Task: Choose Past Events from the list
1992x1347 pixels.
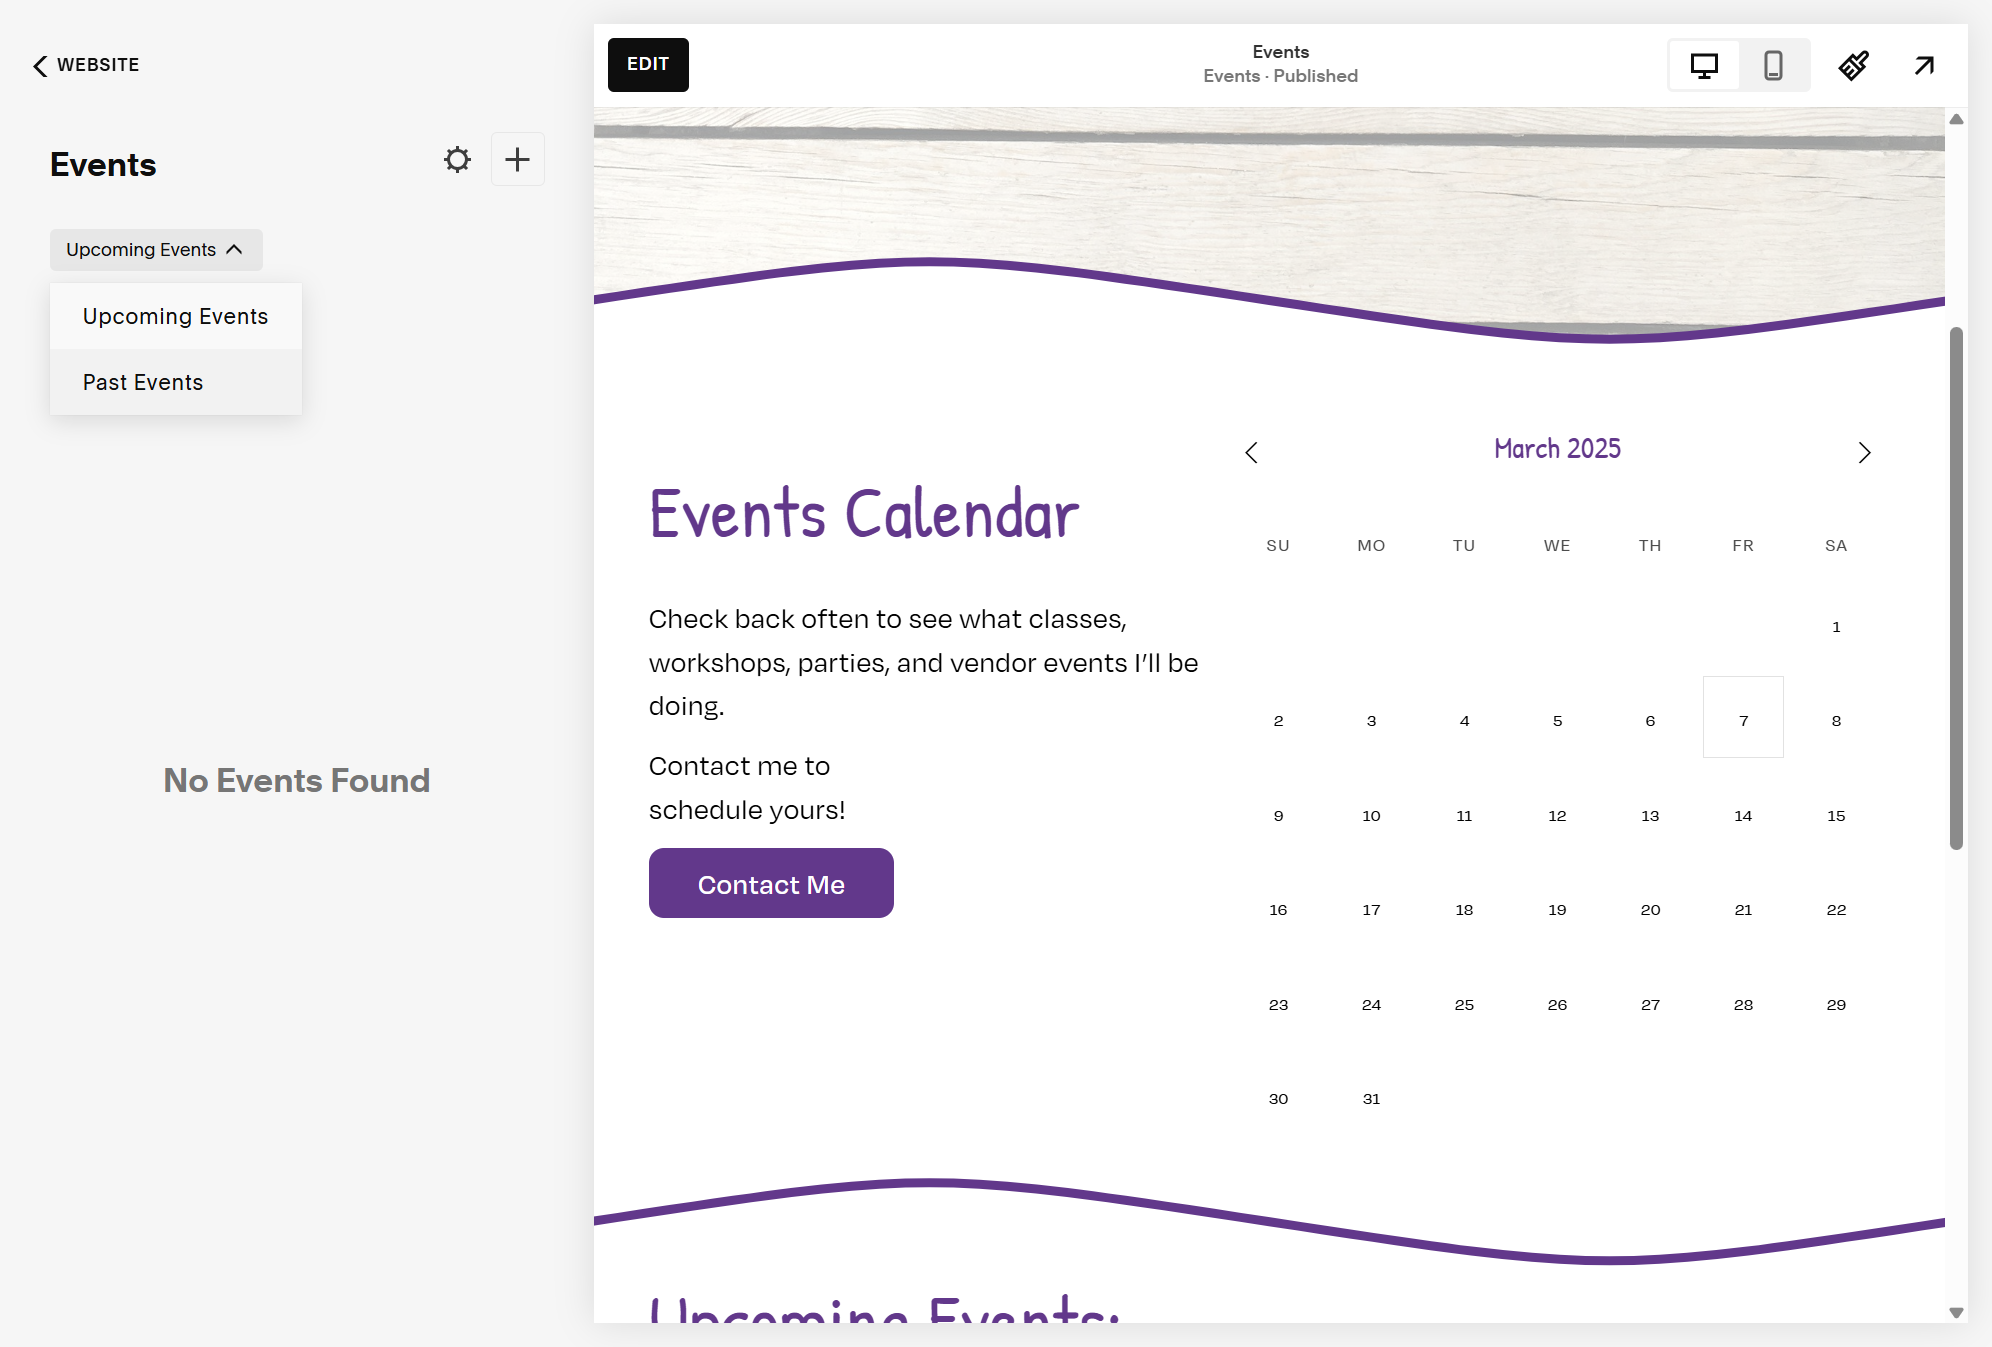Action: point(176,382)
